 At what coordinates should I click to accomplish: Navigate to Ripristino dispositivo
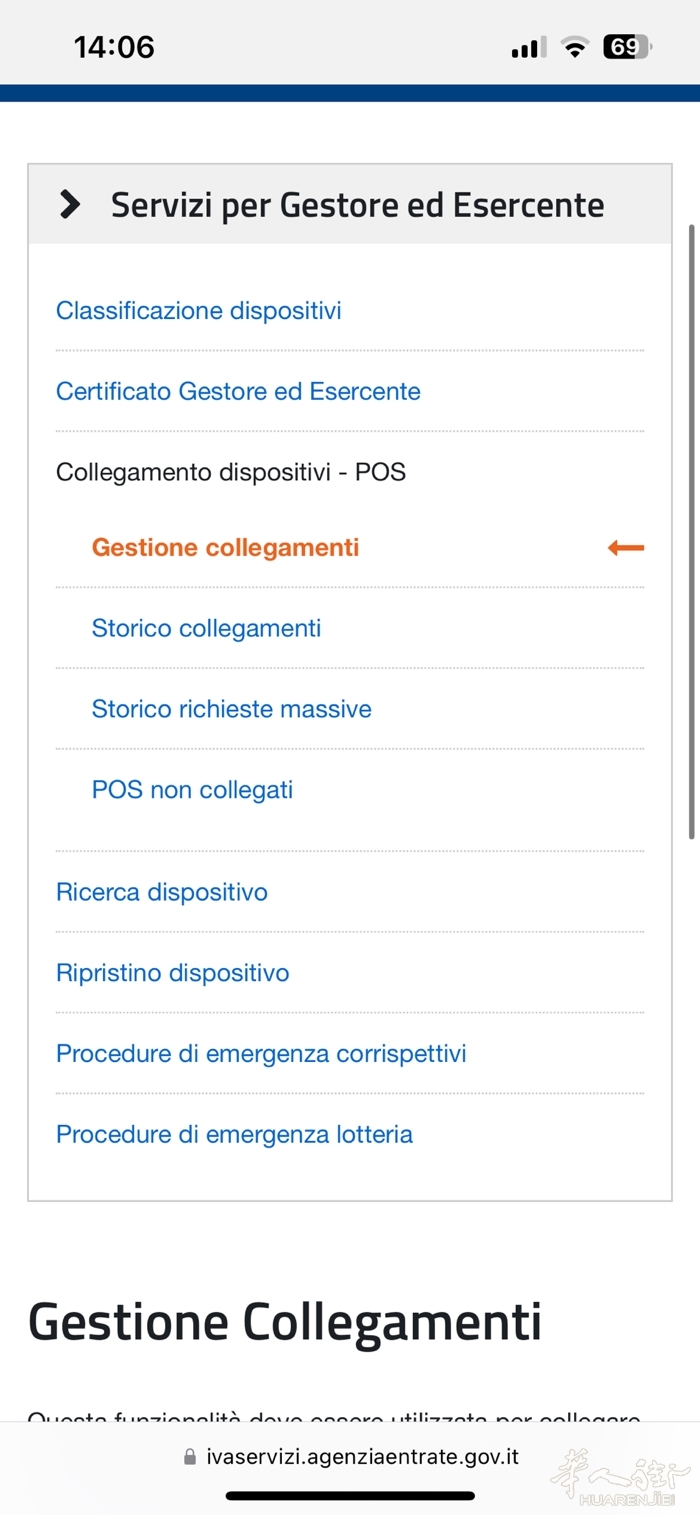[172, 973]
